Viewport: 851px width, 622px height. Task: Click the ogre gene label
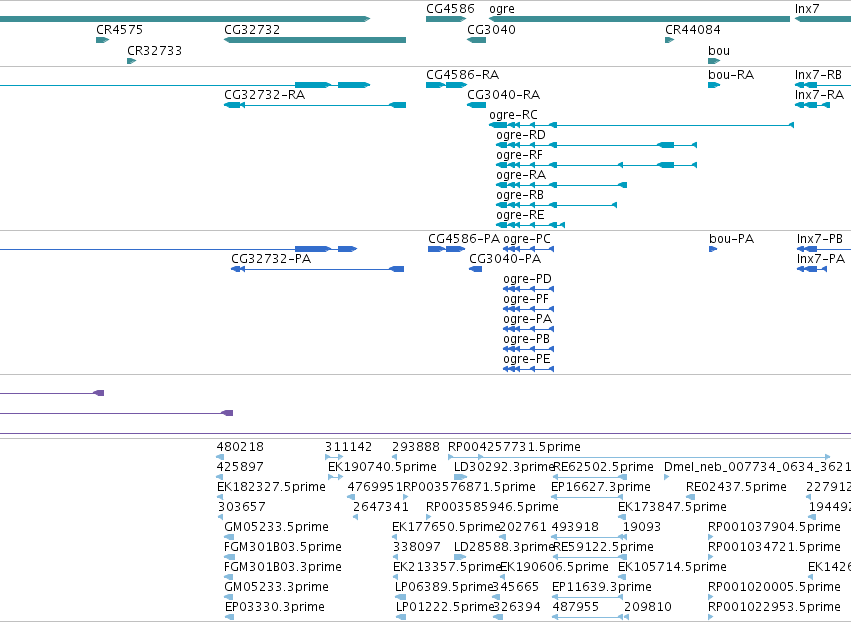[x=501, y=9]
